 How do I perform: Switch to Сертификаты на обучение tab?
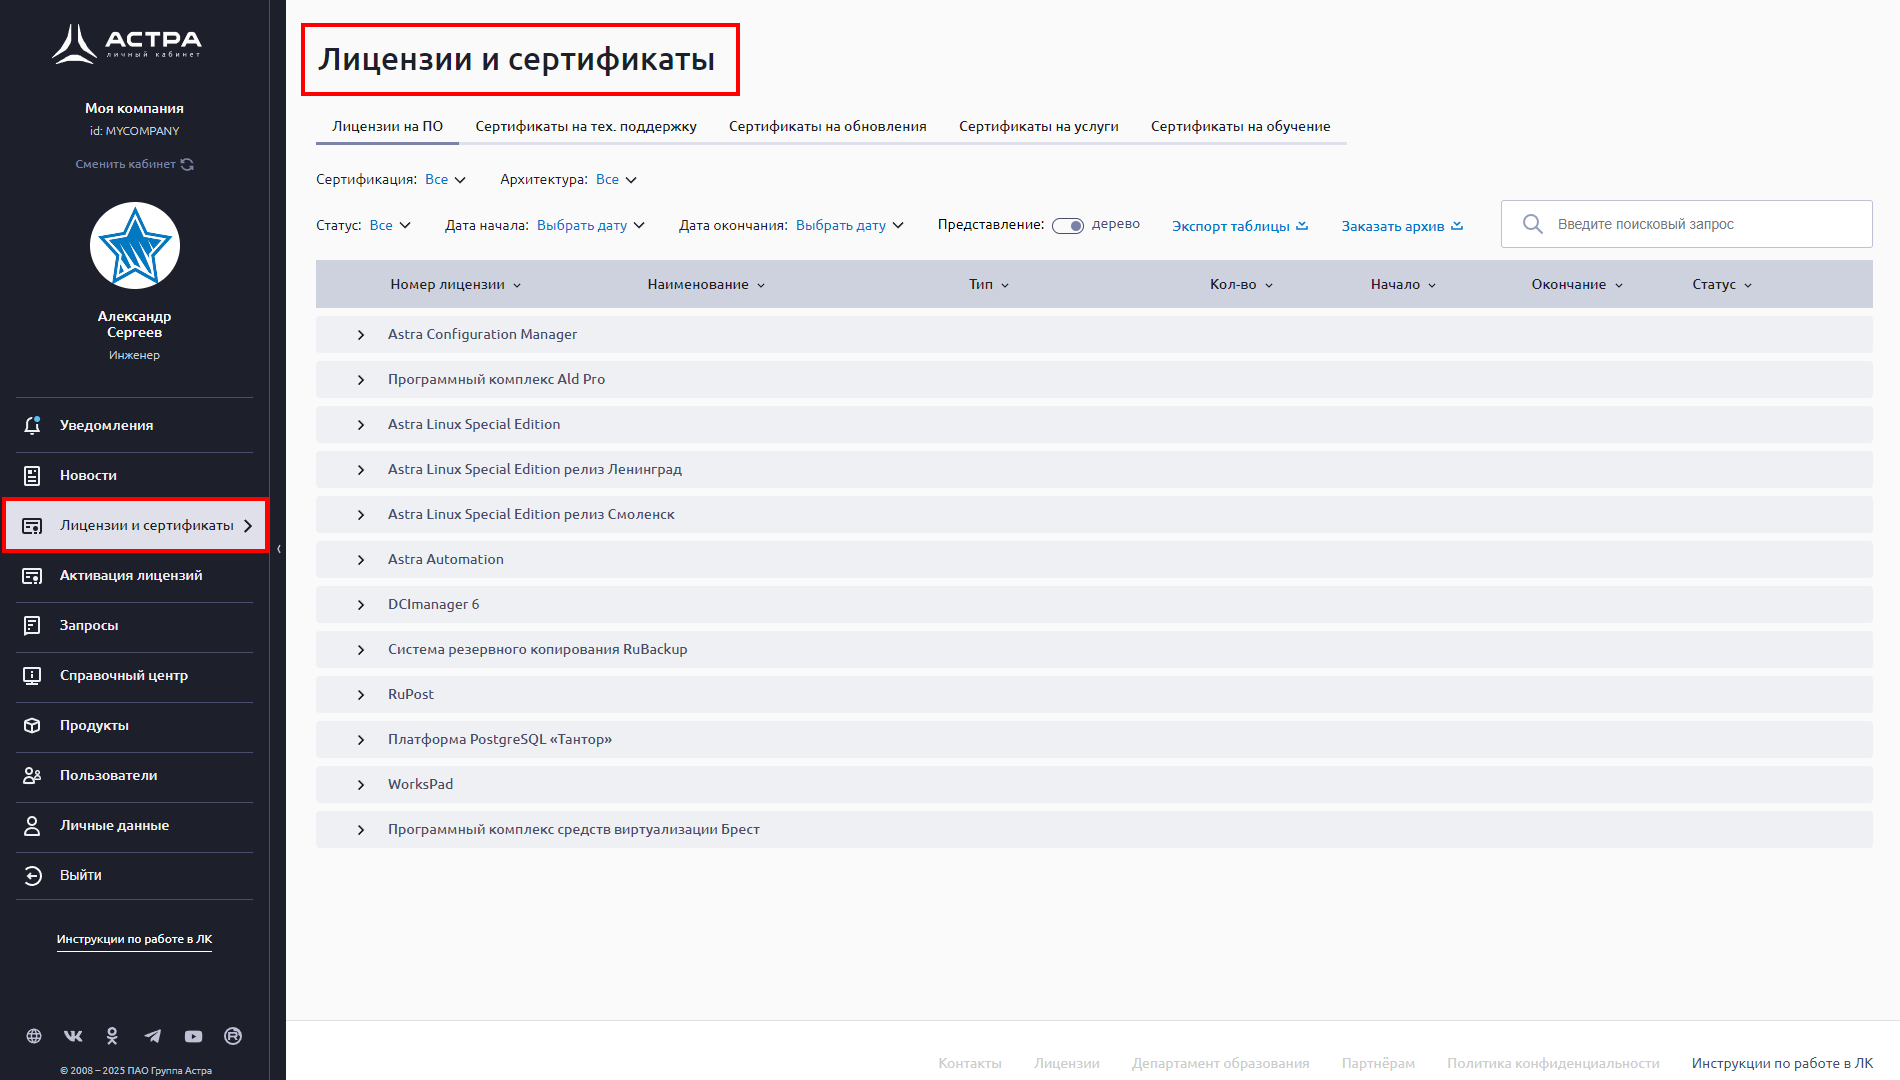[x=1240, y=126]
